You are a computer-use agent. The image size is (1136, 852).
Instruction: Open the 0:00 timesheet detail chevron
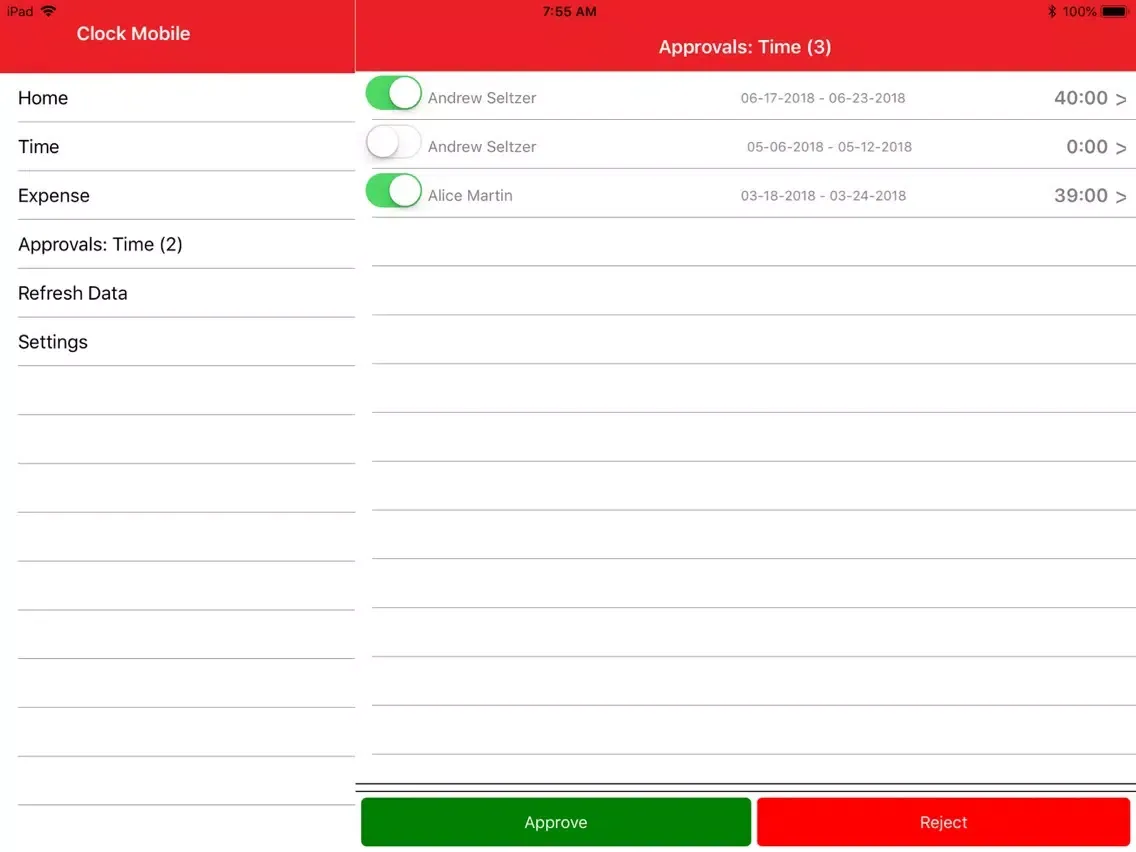pos(1121,147)
